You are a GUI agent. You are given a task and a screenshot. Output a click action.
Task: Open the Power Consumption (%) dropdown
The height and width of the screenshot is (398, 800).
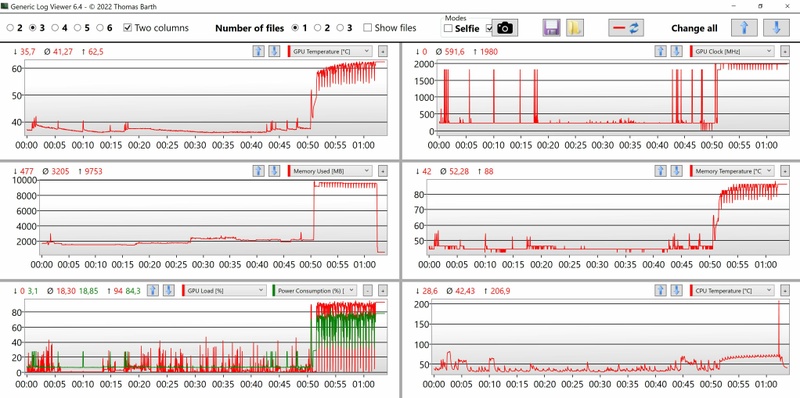(315, 290)
